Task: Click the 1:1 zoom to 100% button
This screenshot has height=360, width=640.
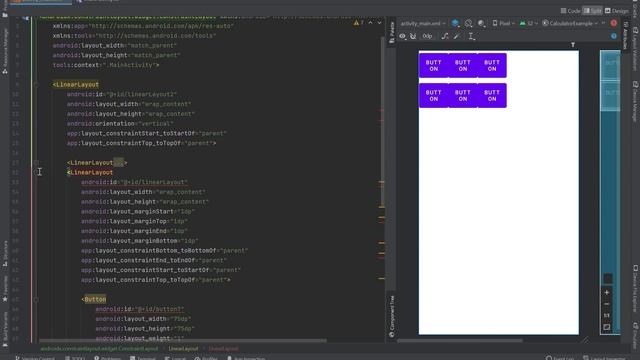Action: (x=607, y=316)
